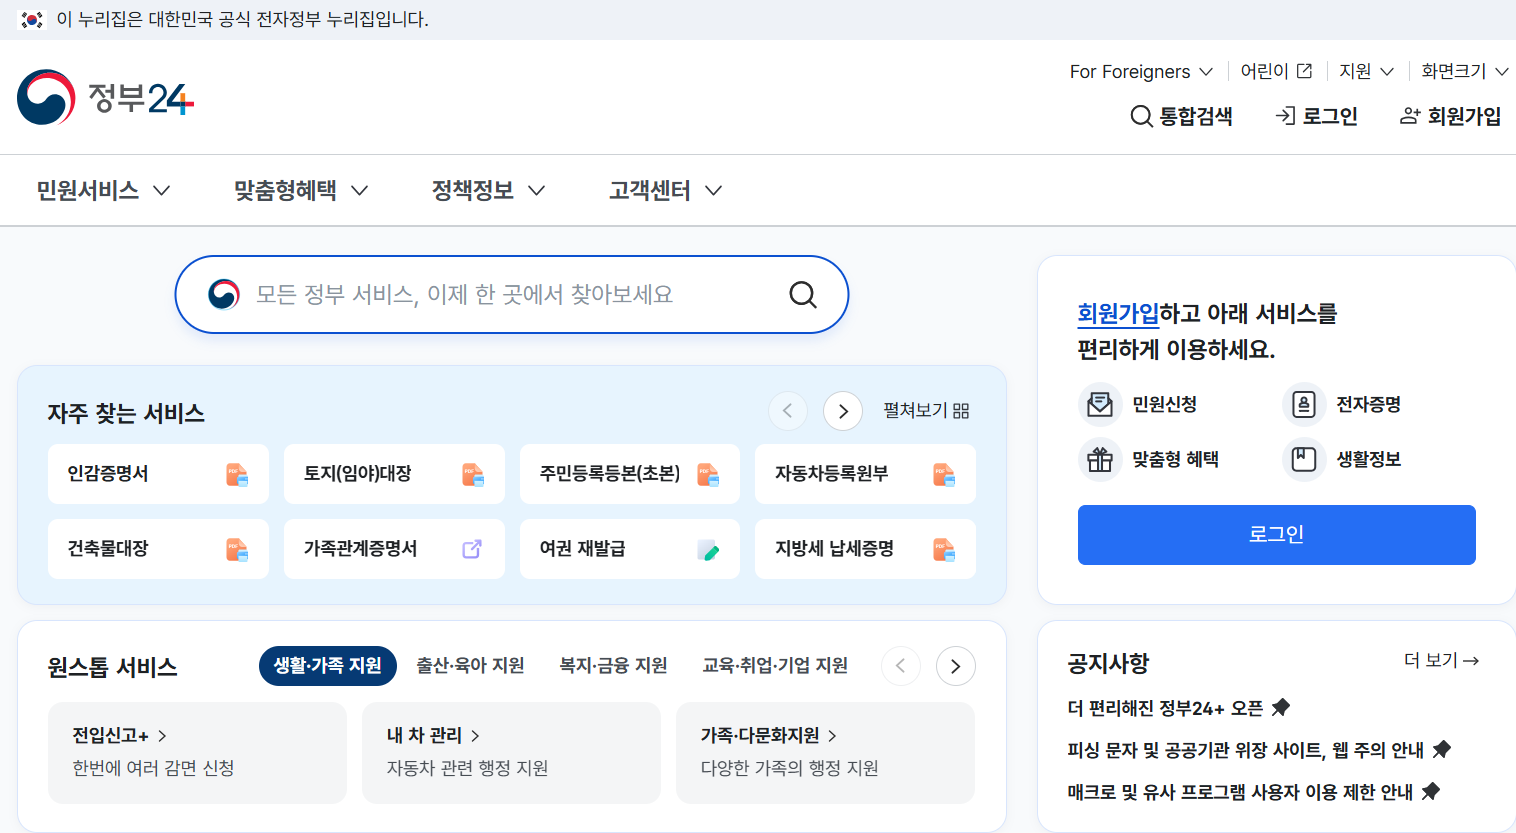Click the pin icon beside 정부24+ 오픈 notice

tap(1281, 707)
